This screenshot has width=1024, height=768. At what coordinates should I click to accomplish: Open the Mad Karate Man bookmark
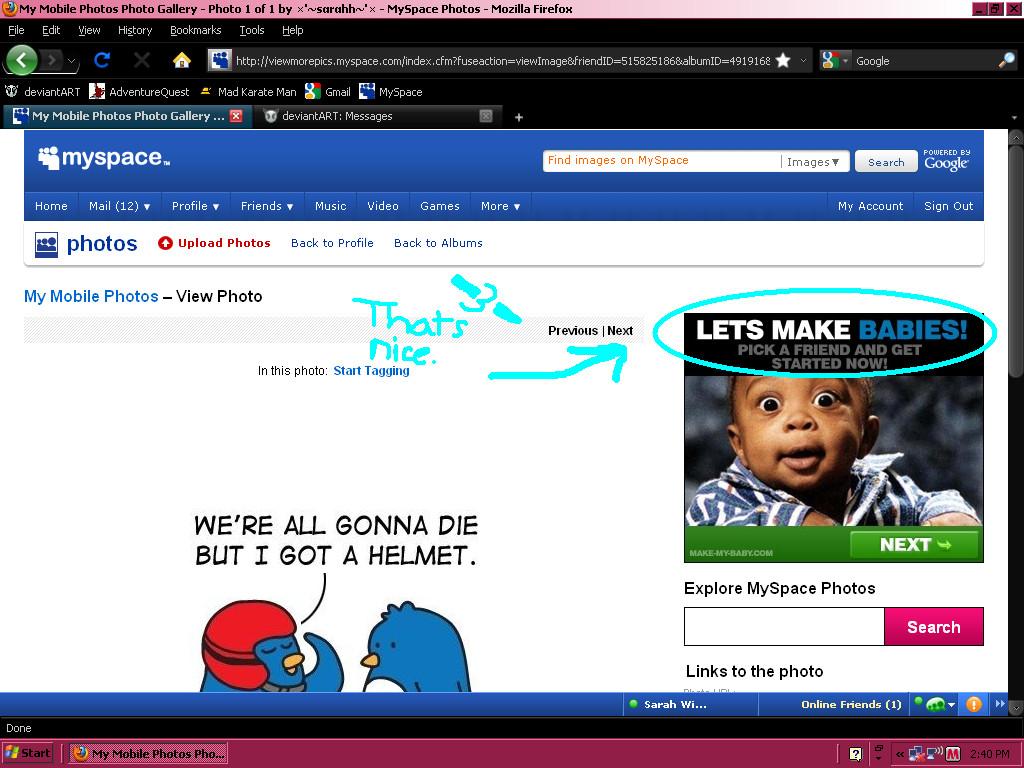coord(248,91)
